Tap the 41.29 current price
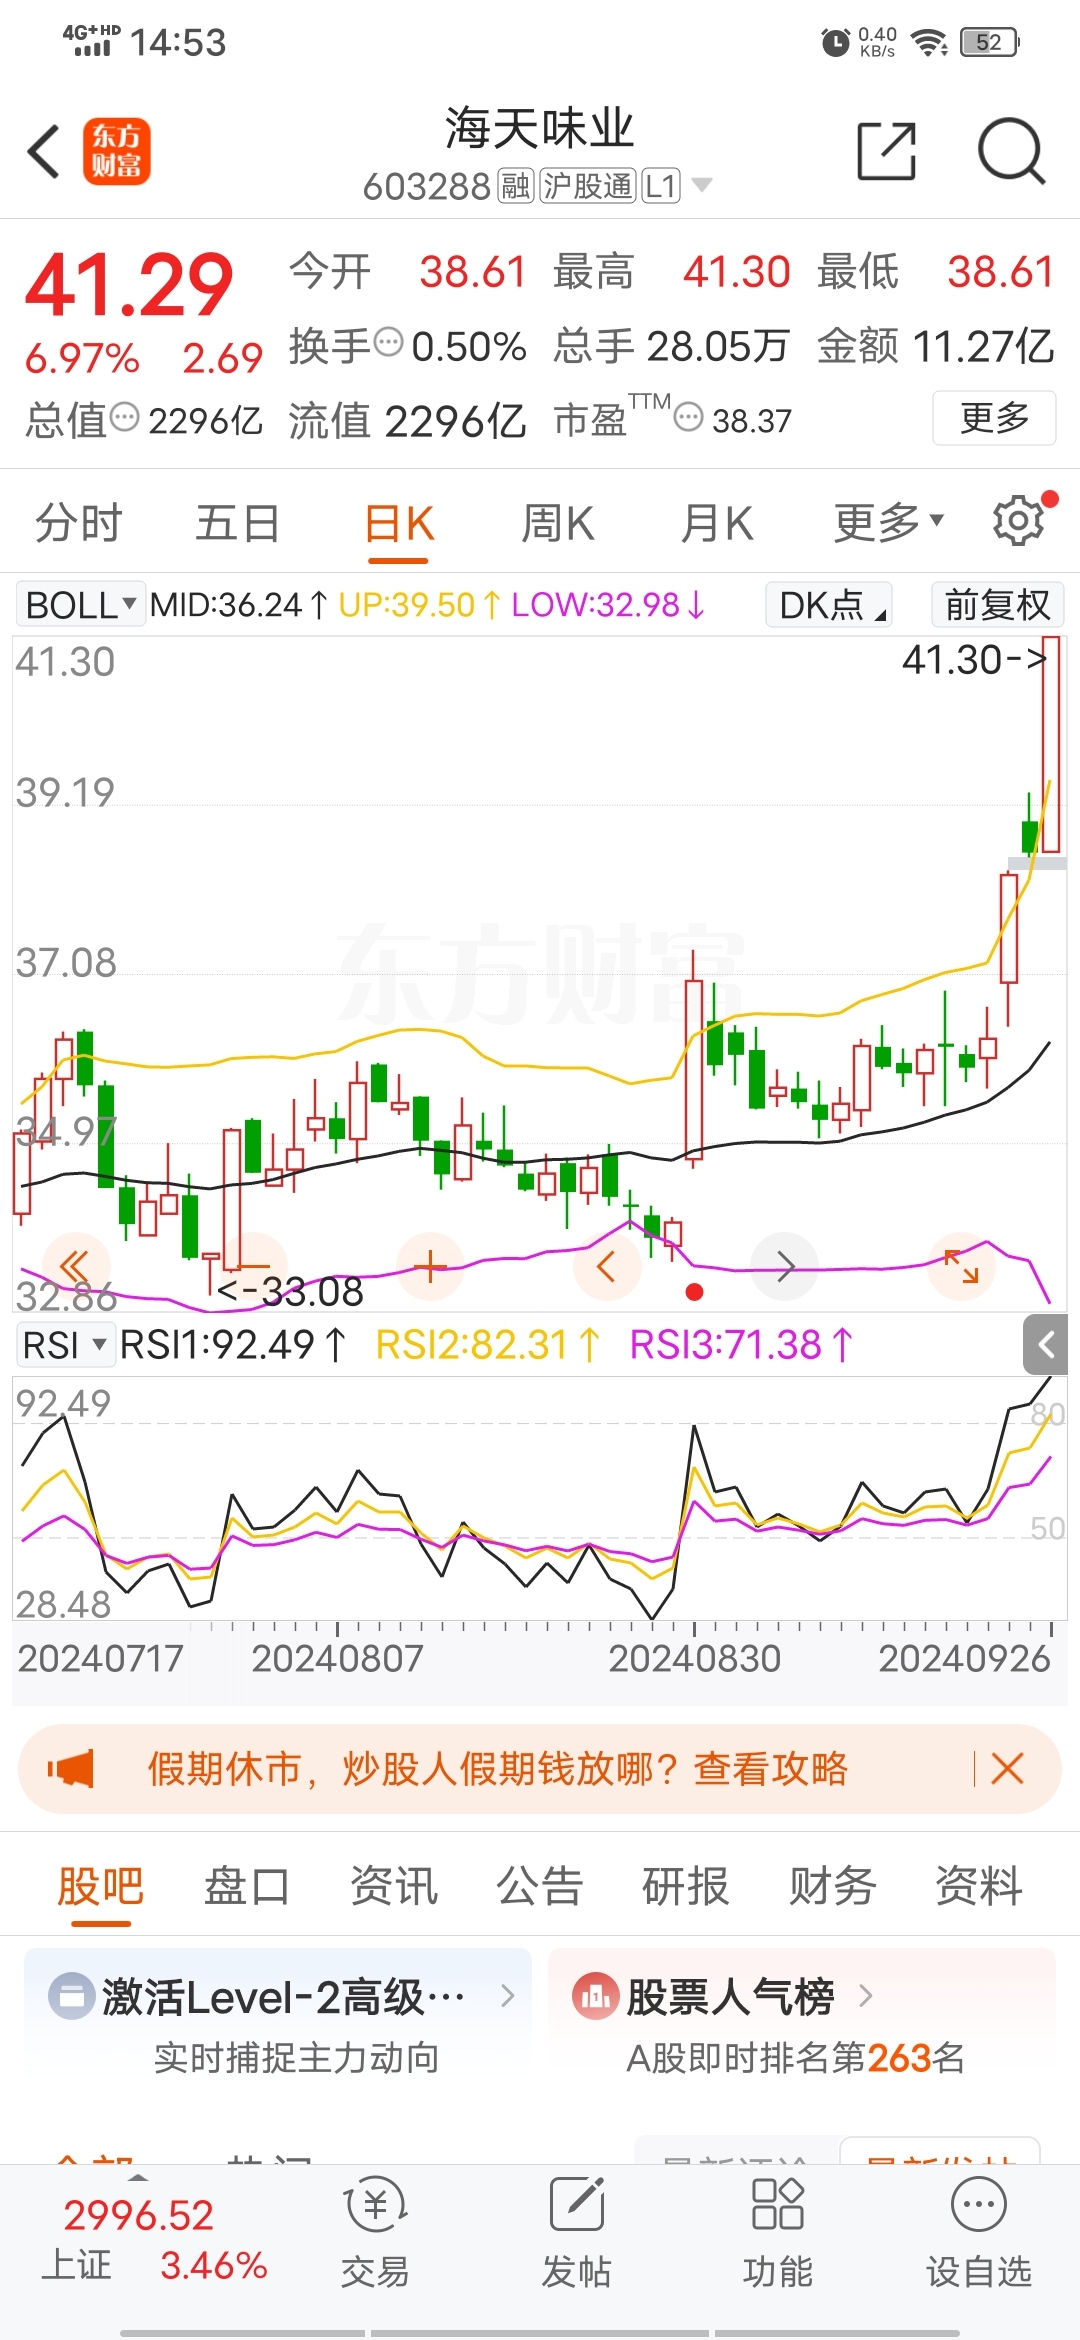Viewport: 1080px width, 2340px height. point(129,285)
